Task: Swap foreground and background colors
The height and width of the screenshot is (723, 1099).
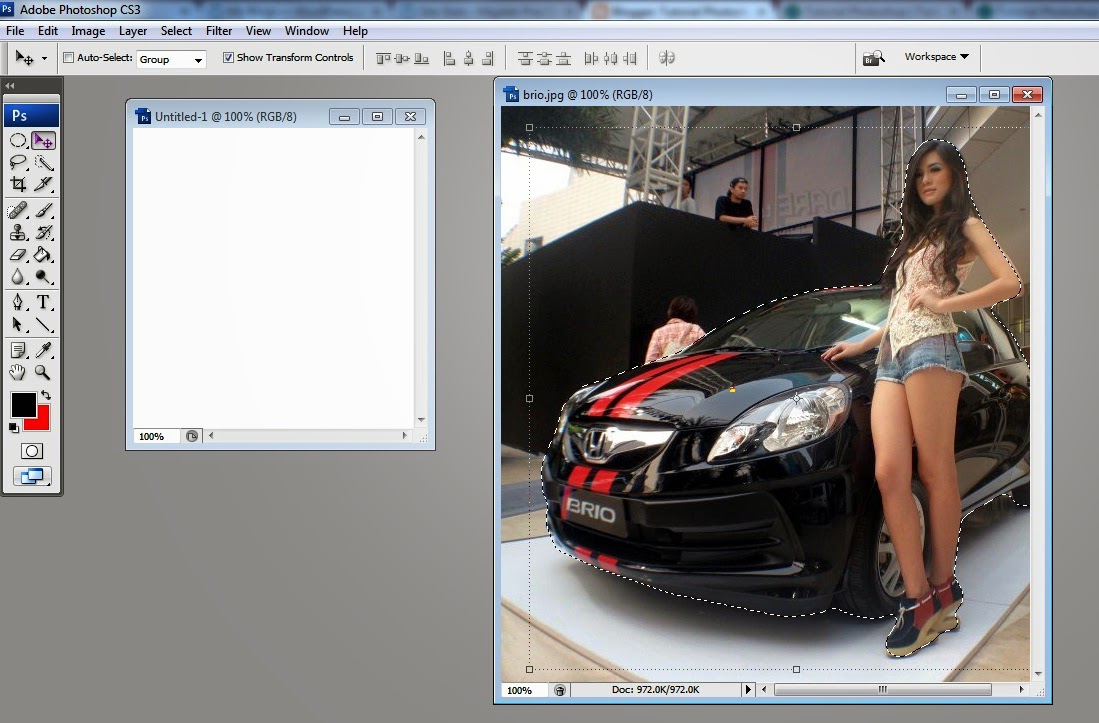Action: (46, 395)
